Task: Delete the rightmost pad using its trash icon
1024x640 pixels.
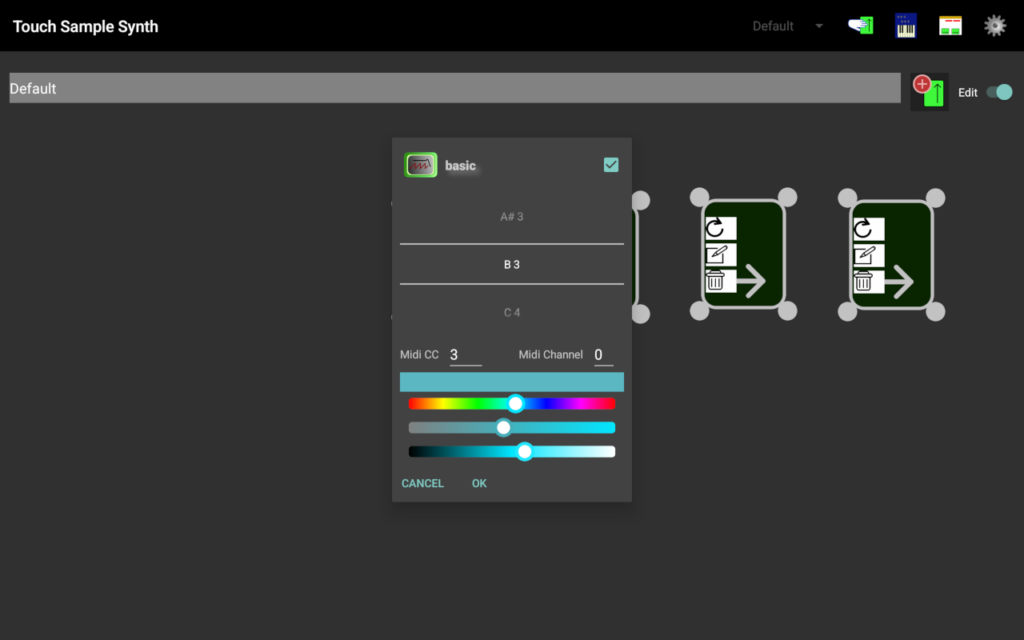Action: tap(864, 281)
